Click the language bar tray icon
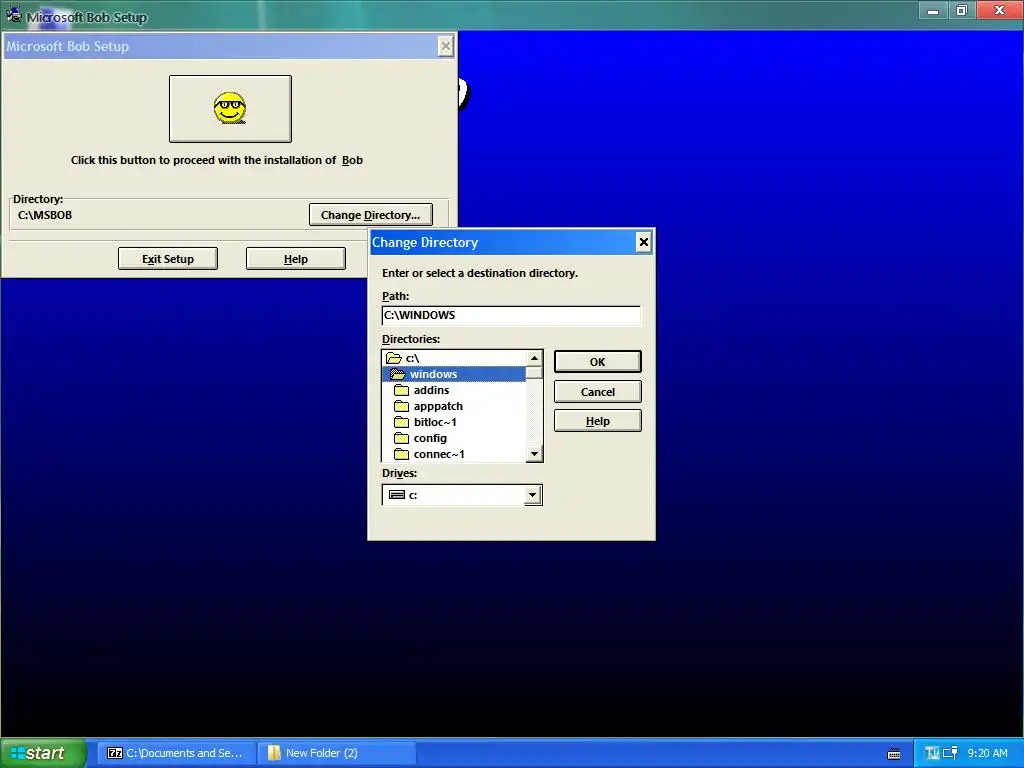Viewport: 1024px width, 768px height. pos(932,753)
